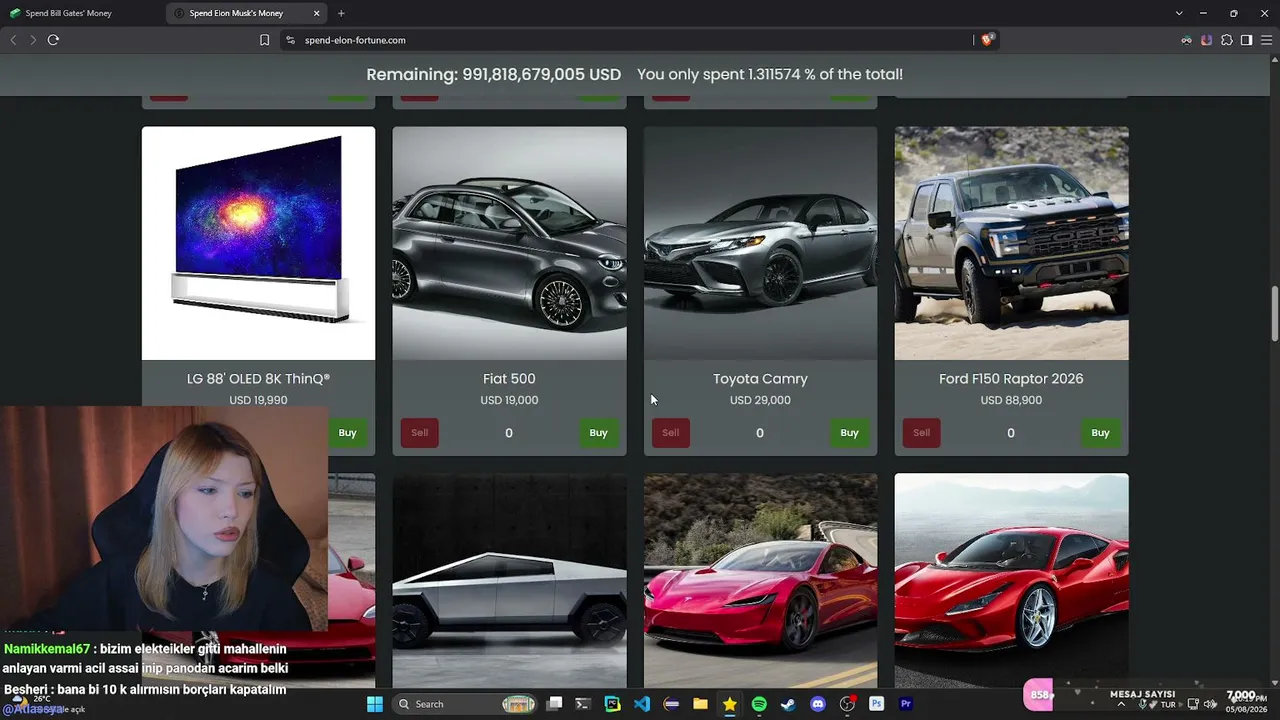Viewport: 1280px width, 720px height.
Task: Open site settings icon in address bar
Action: [290, 40]
